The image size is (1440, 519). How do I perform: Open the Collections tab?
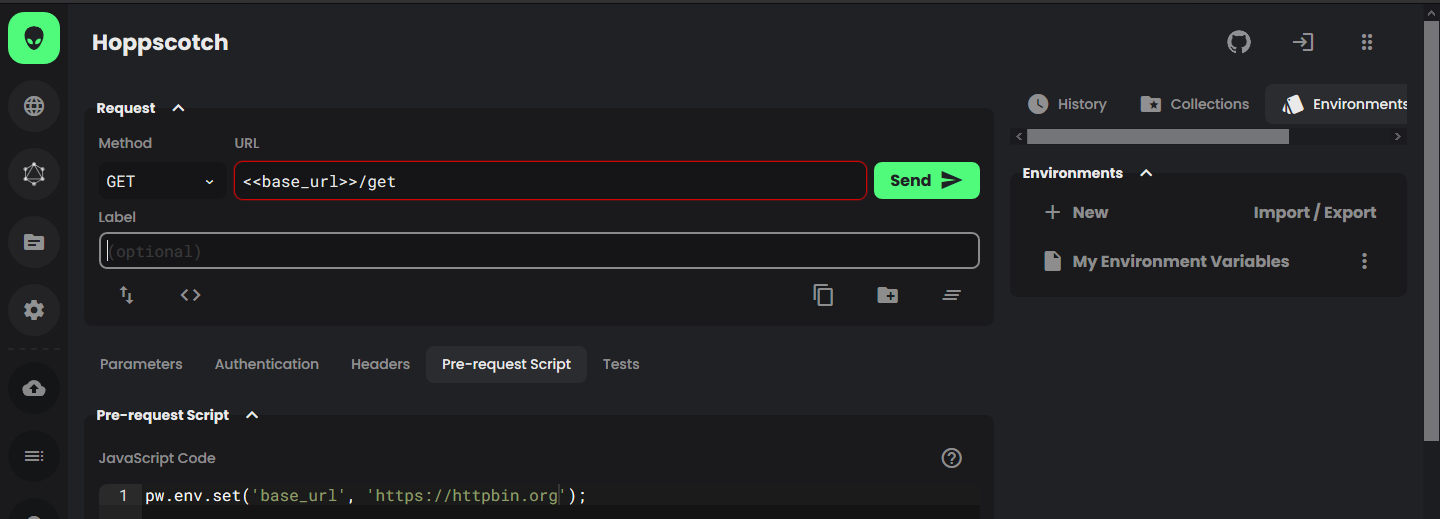1194,104
